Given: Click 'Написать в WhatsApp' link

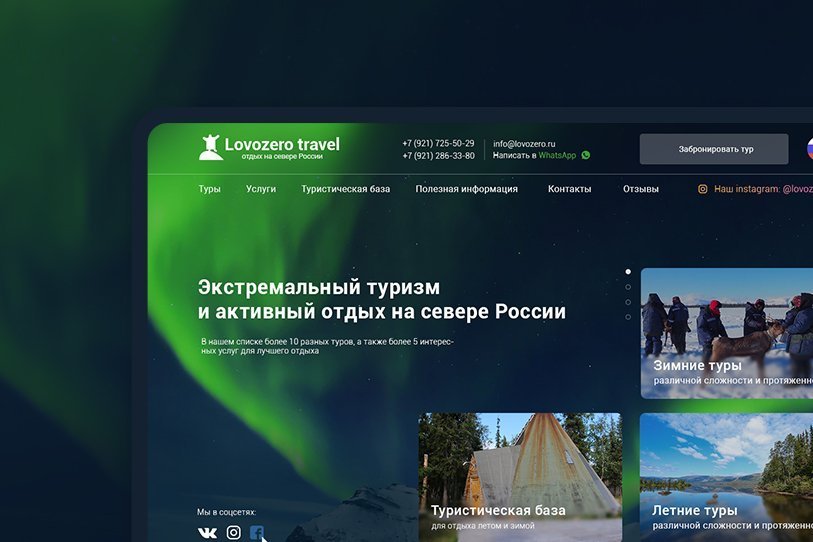Looking at the screenshot, I should click(x=535, y=155).
